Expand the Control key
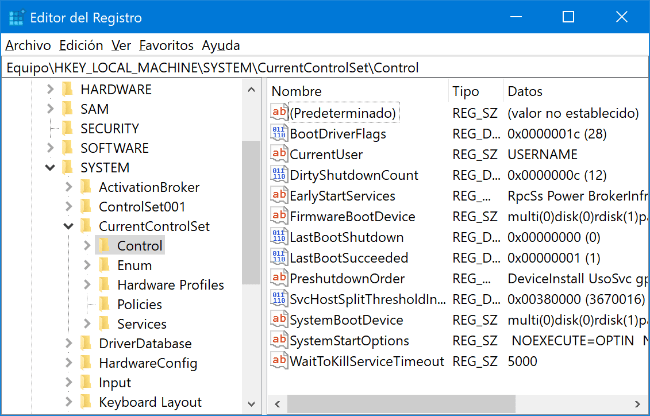 87,246
